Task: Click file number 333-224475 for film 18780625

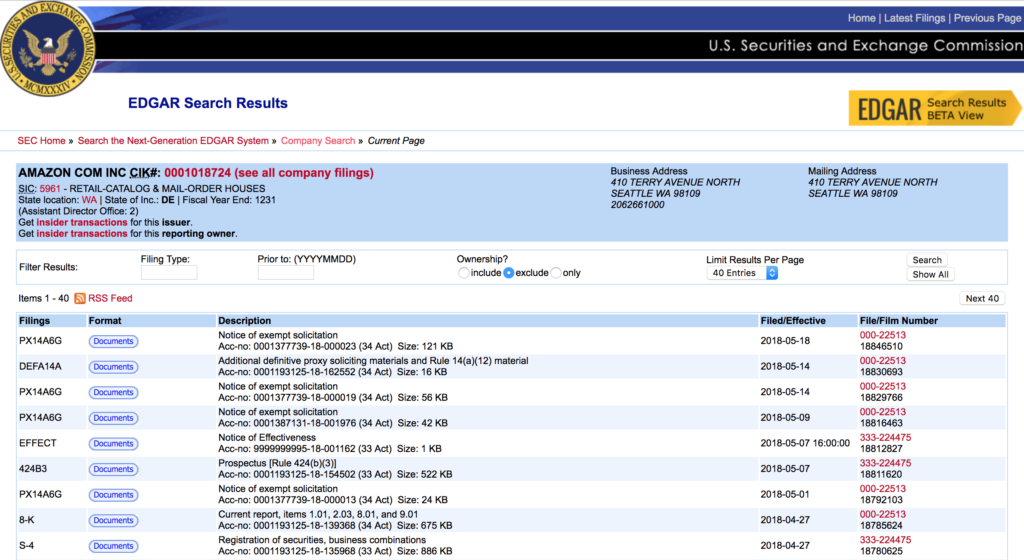Action: 885,540
